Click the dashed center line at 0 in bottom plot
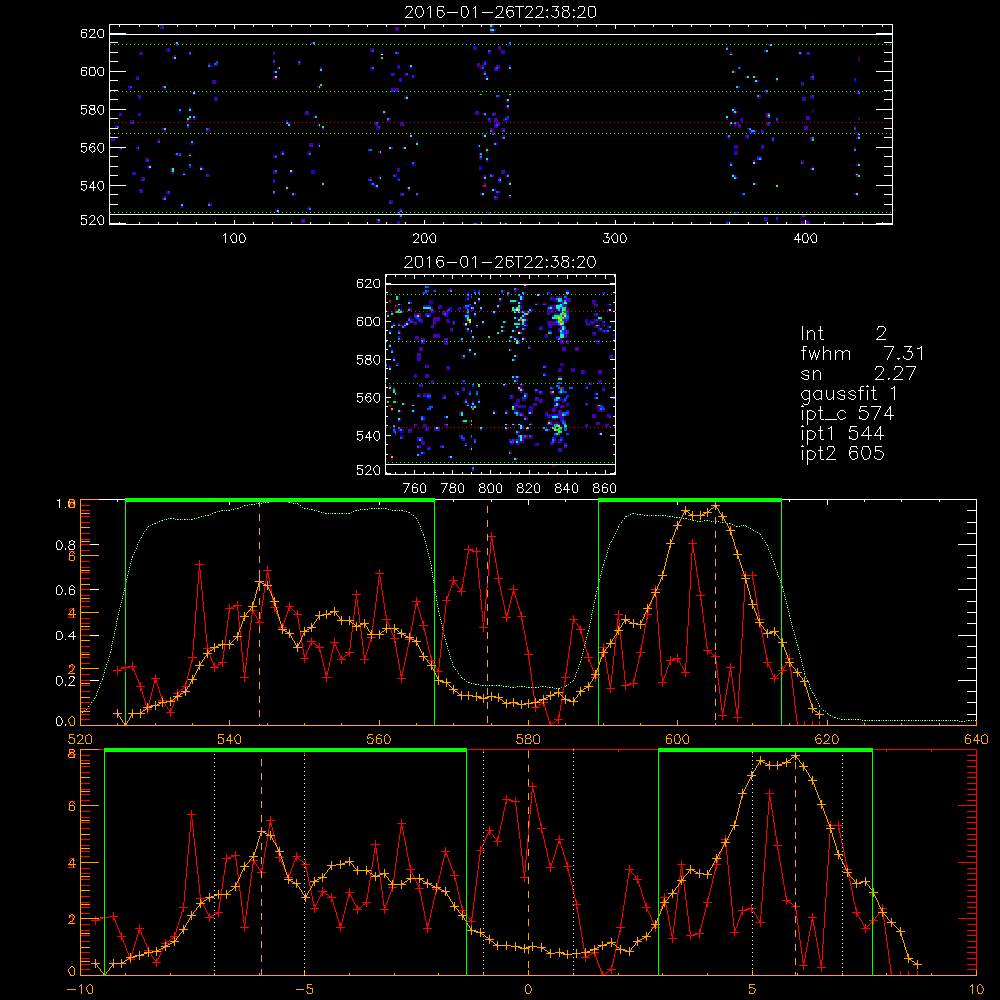Image resolution: width=1000 pixels, height=1000 pixels. click(x=529, y=862)
